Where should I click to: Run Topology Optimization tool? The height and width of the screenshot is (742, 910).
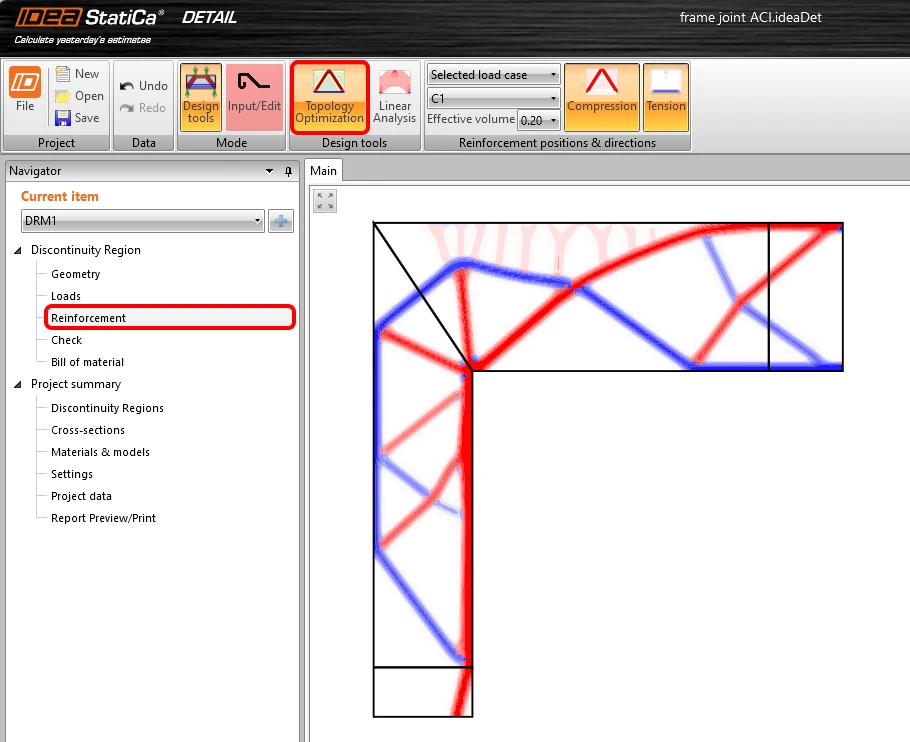pos(329,97)
